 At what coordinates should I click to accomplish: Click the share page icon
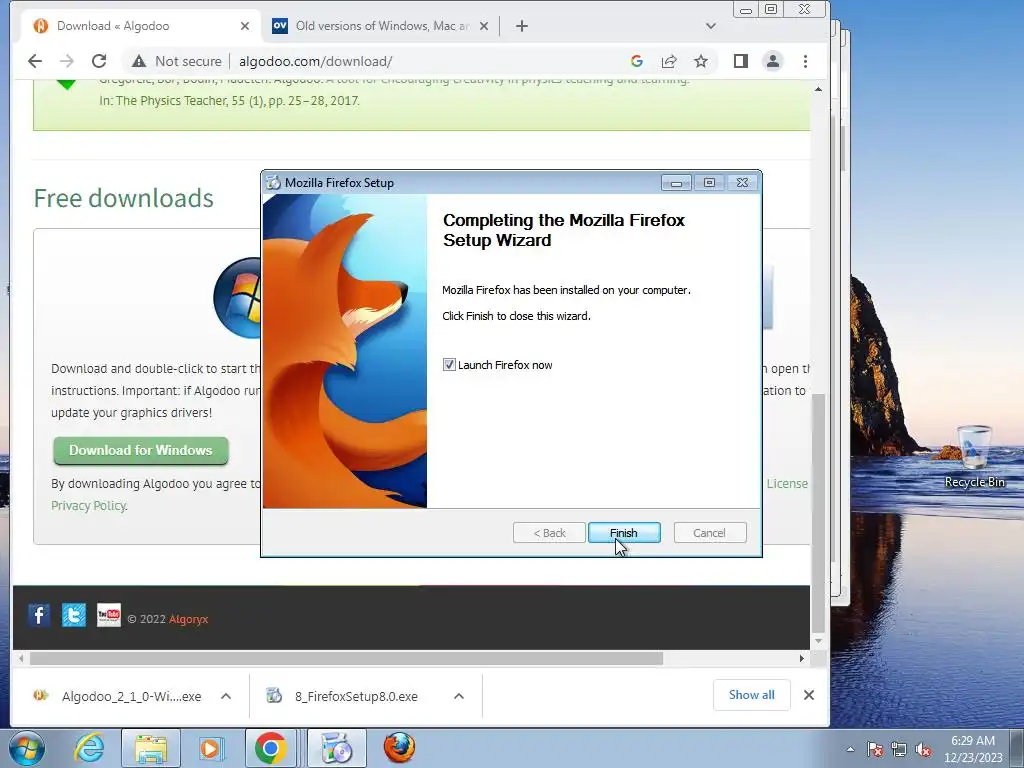tap(669, 61)
